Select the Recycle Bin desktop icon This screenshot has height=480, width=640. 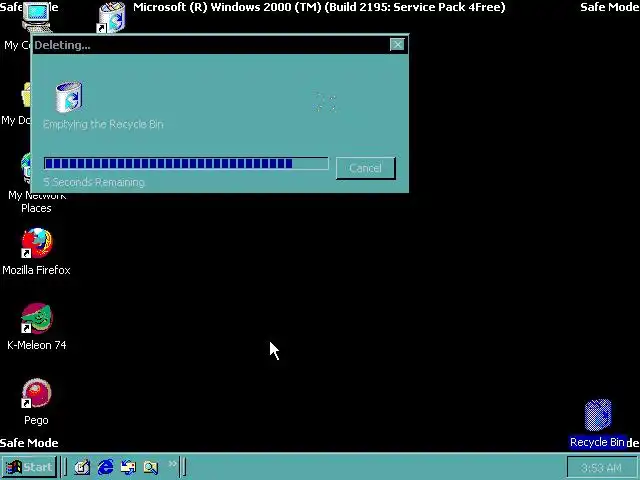pyautogui.click(x=598, y=416)
